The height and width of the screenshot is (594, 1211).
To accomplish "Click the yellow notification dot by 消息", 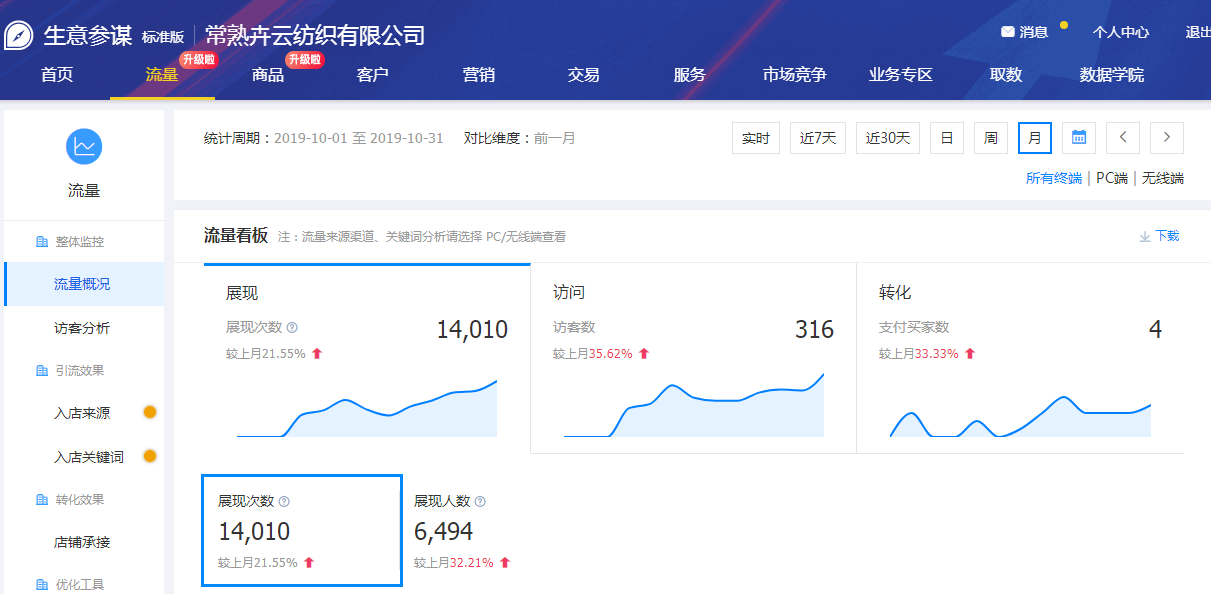I will pyautogui.click(x=1064, y=25).
